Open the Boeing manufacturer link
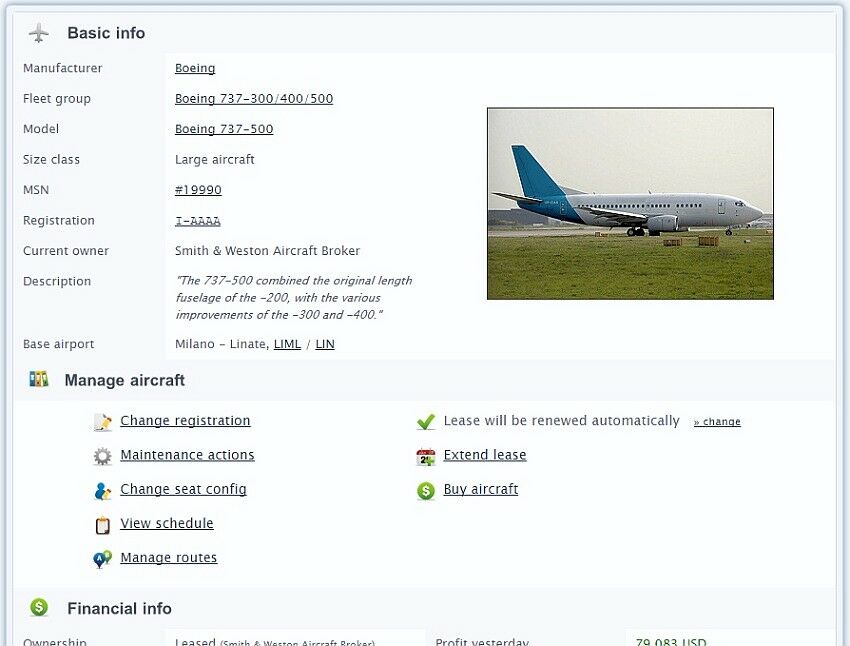Image resolution: width=850 pixels, height=646 pixels. point(195,68)
